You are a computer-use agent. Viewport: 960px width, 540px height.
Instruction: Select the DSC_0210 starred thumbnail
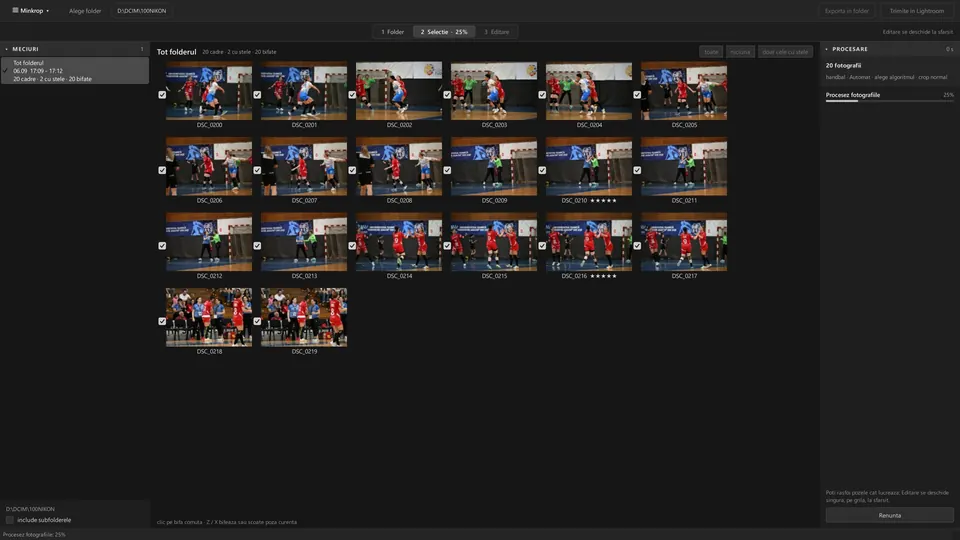589,167
